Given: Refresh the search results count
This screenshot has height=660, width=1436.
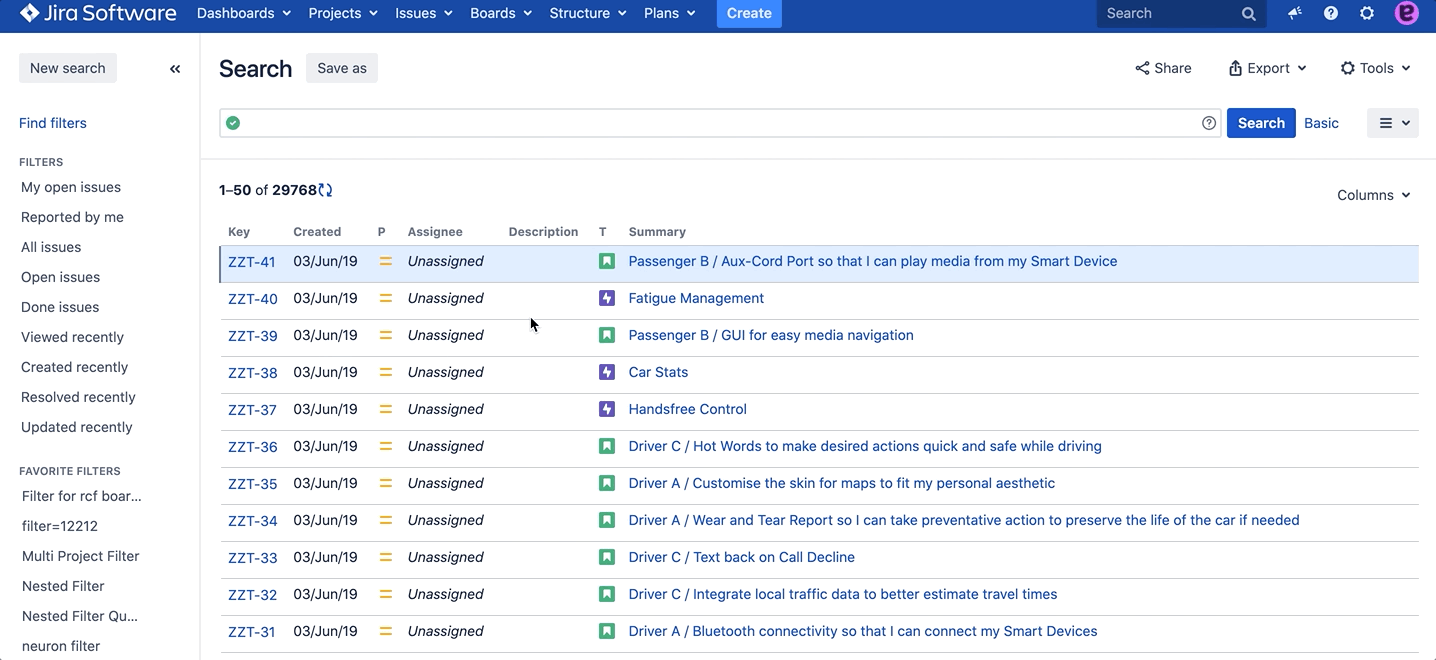Looking at the screenshot, I should (325, 190).
